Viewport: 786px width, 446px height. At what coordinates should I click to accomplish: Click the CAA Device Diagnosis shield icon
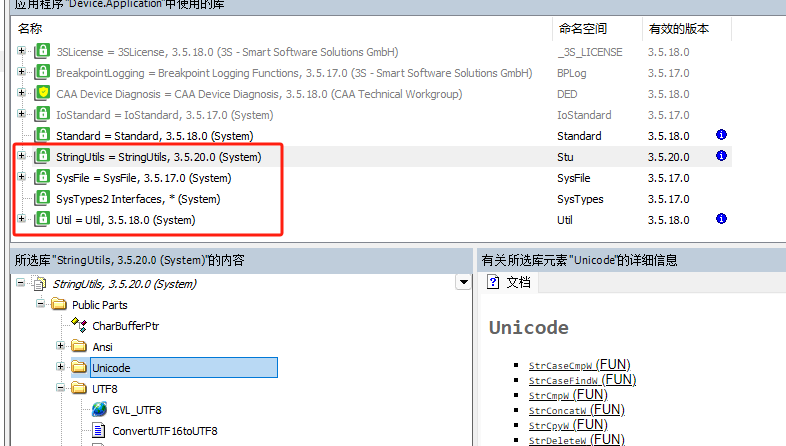click(43, 94)
